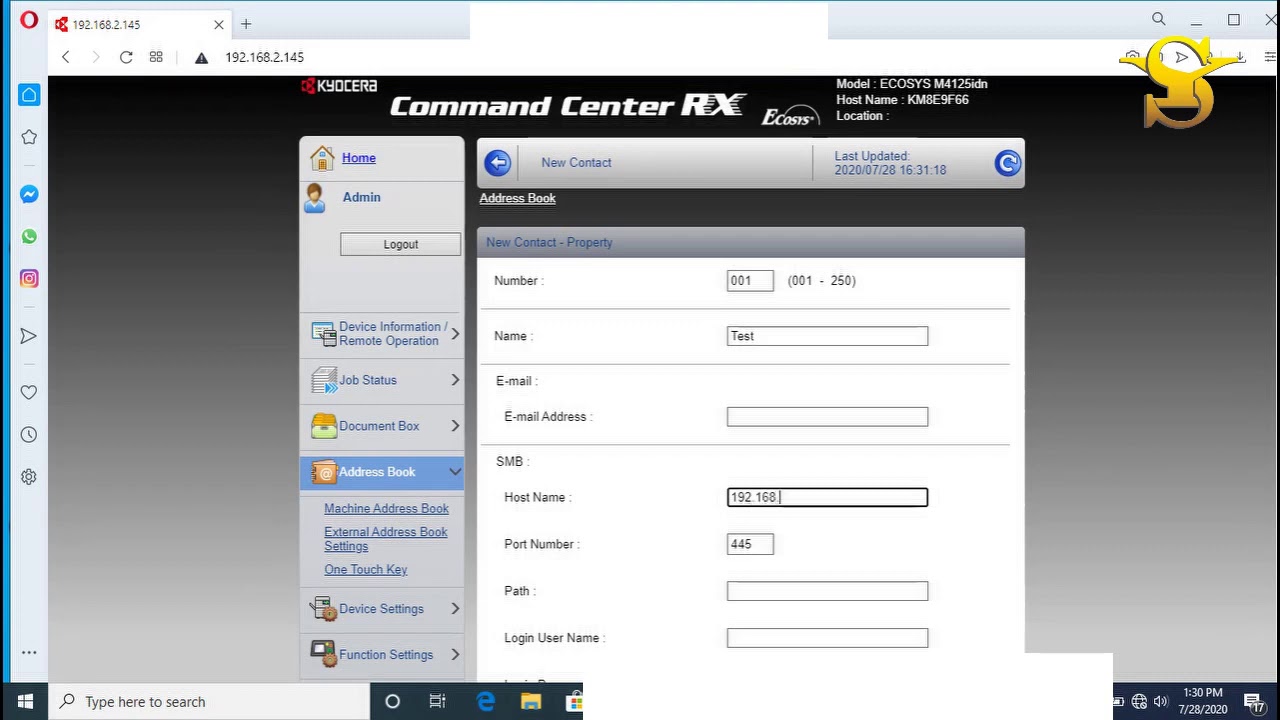This screenshot has width=1280, height=720.
Task: Click the New Contact title text
Action: (x=576, y=163)
